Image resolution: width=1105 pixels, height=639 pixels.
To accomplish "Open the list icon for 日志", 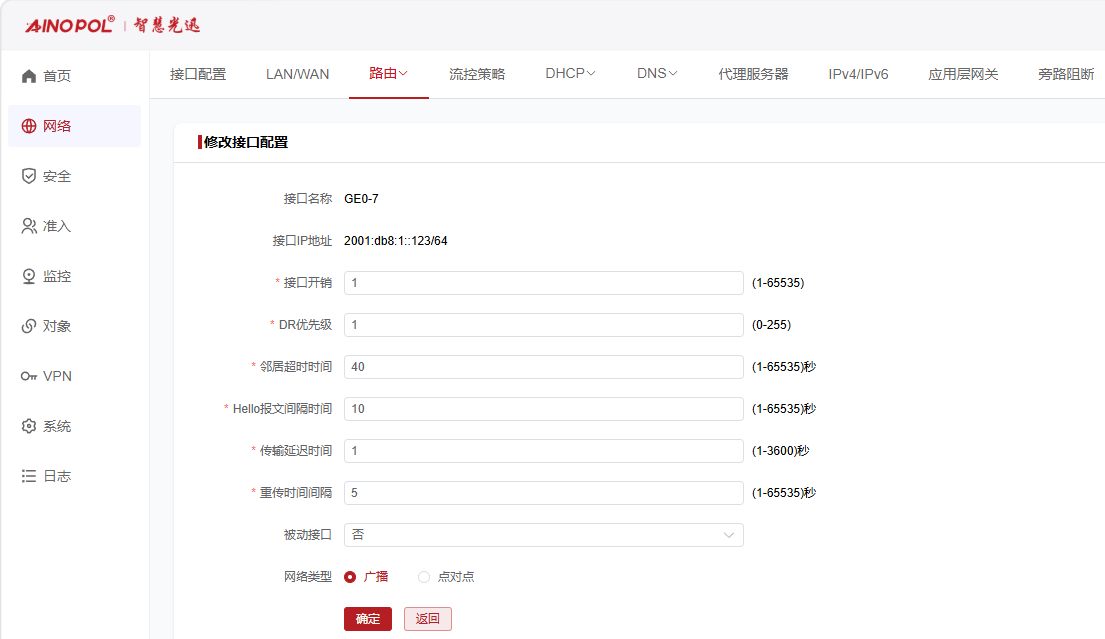I will pos(29,476).
